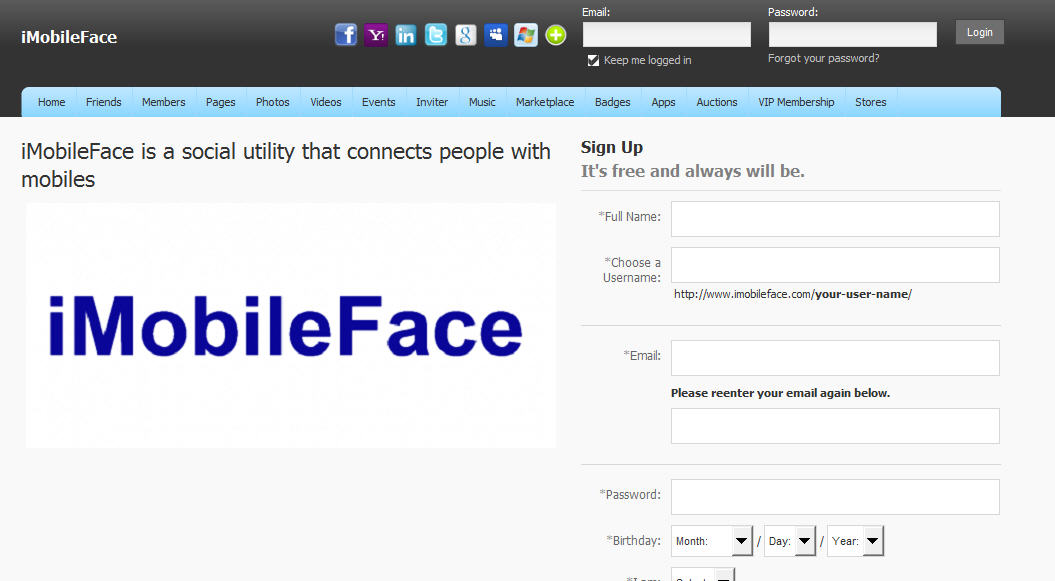The image size is (1055, 581).
Task: Click 'Please reenter your email again below' text
Action: (x=780, y=393)
